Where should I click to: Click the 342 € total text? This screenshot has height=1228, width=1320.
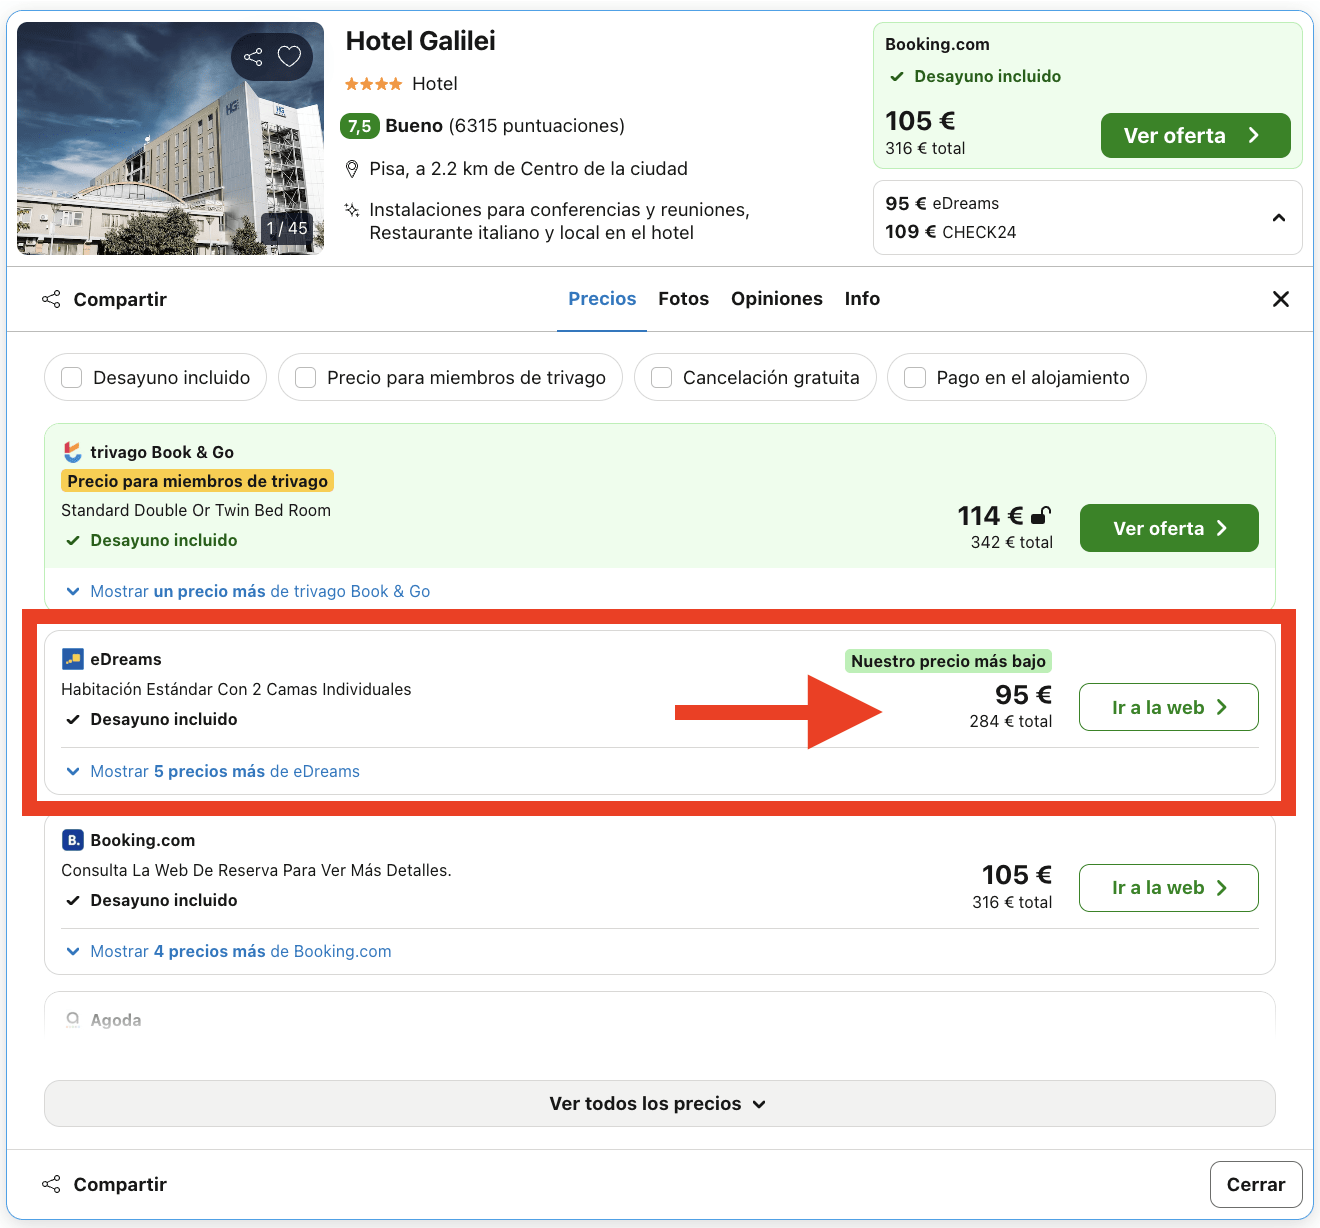(x=1011, y=542)
